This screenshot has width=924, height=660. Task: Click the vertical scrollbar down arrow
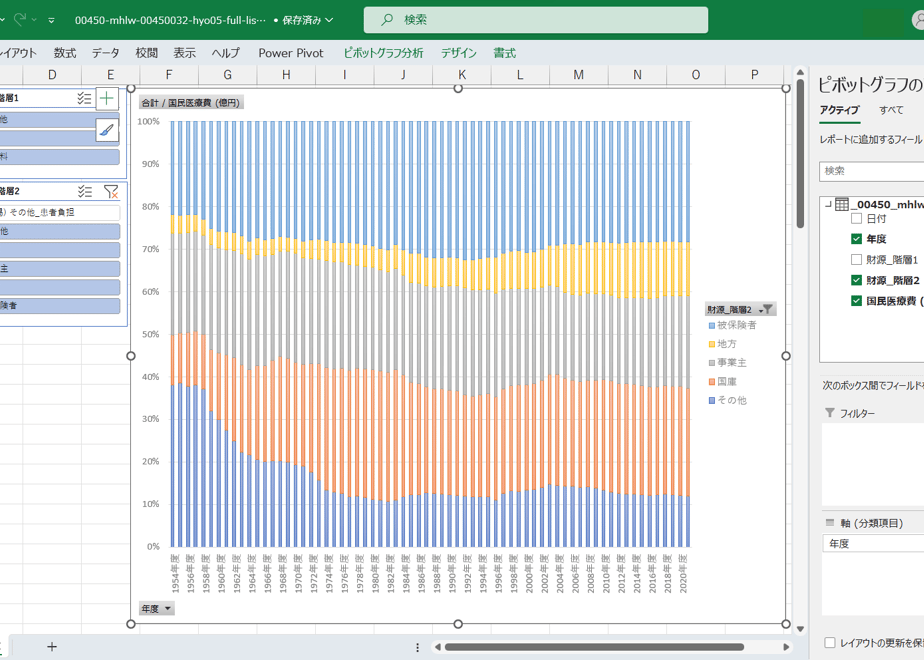pyautogui.click(x=800, y=629)
